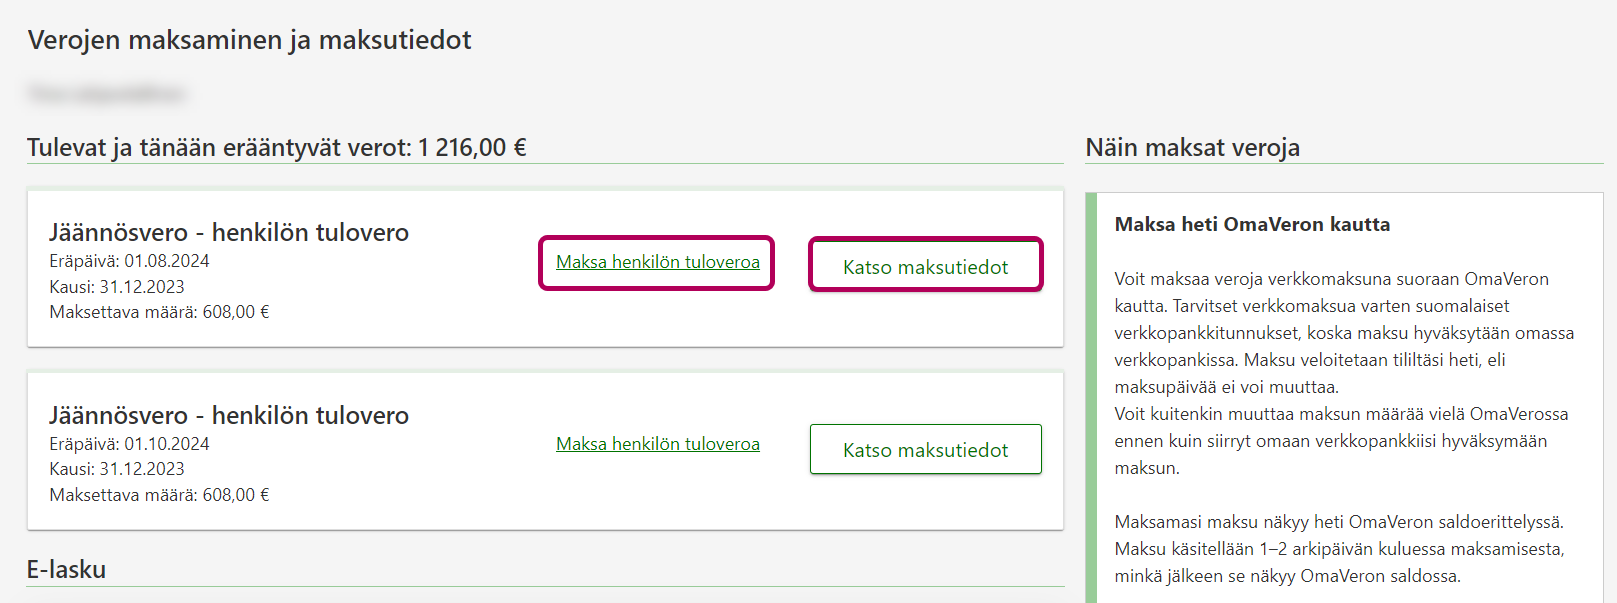The height and width of the screenshot is (603, 1617).
Task: Follow 'Maksa henkilön tuloveroa' link due 01.10.2024
Action: click(x=657, y=444)
